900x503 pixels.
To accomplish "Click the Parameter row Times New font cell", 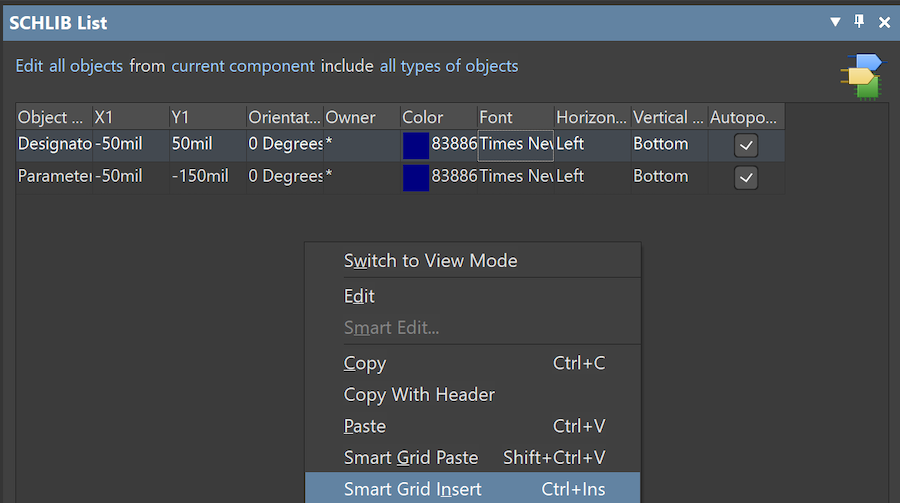I will [x=515, y=176].
